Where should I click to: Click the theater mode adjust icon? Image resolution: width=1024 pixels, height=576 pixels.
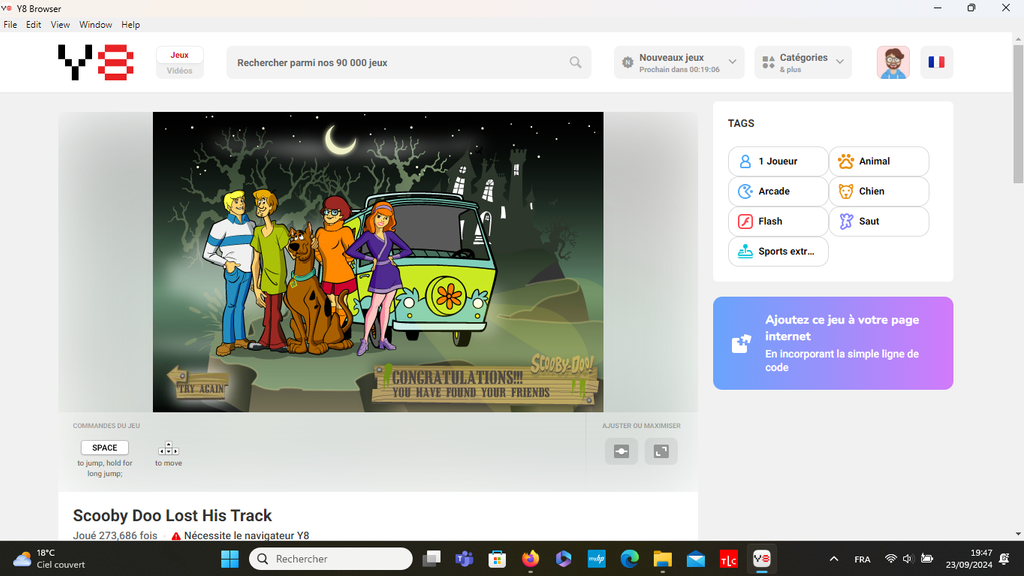(621, 451)
